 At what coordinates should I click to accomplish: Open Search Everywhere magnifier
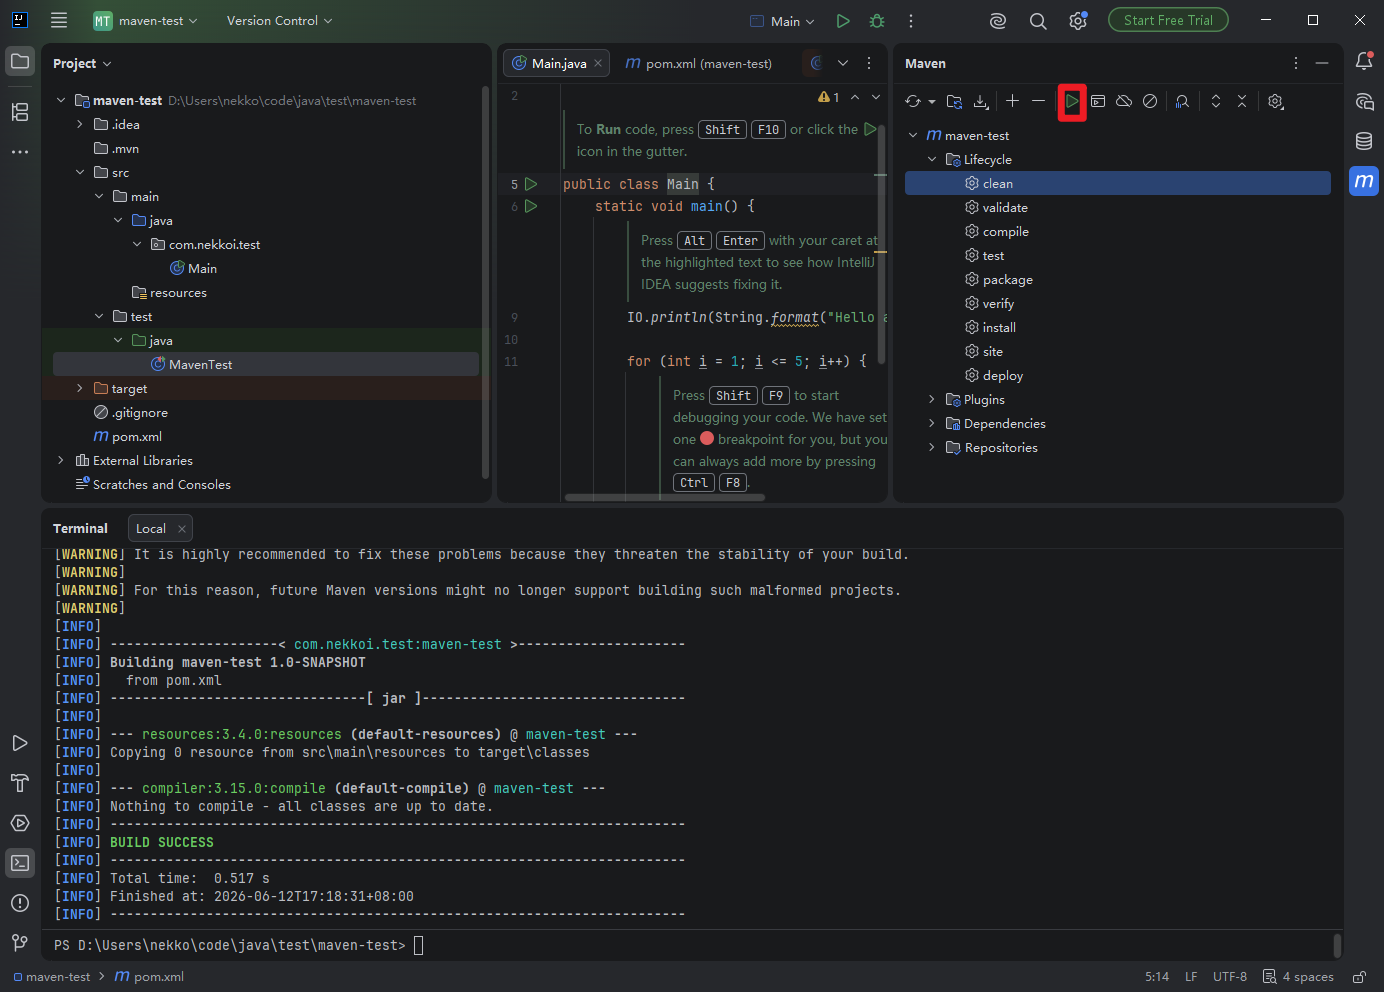point(1038,21)
